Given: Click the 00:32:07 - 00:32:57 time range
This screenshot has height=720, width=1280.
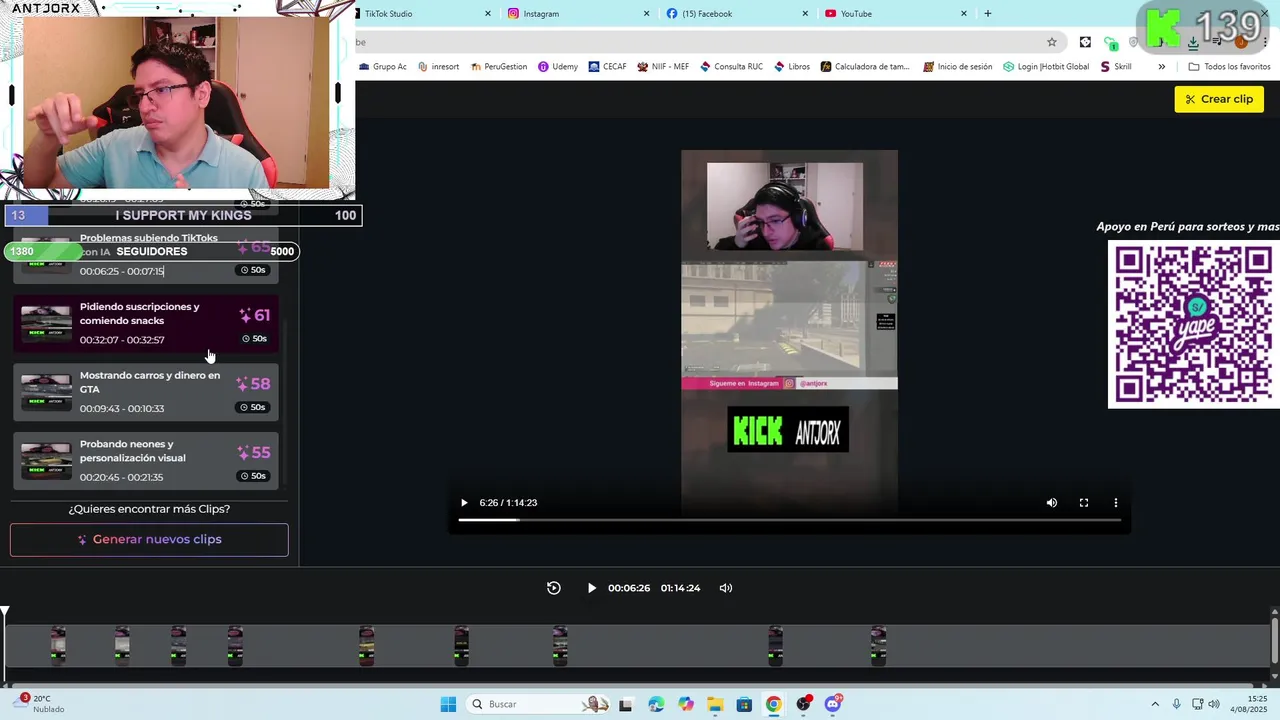Looking at the screenshot, I should pos(122,340).
